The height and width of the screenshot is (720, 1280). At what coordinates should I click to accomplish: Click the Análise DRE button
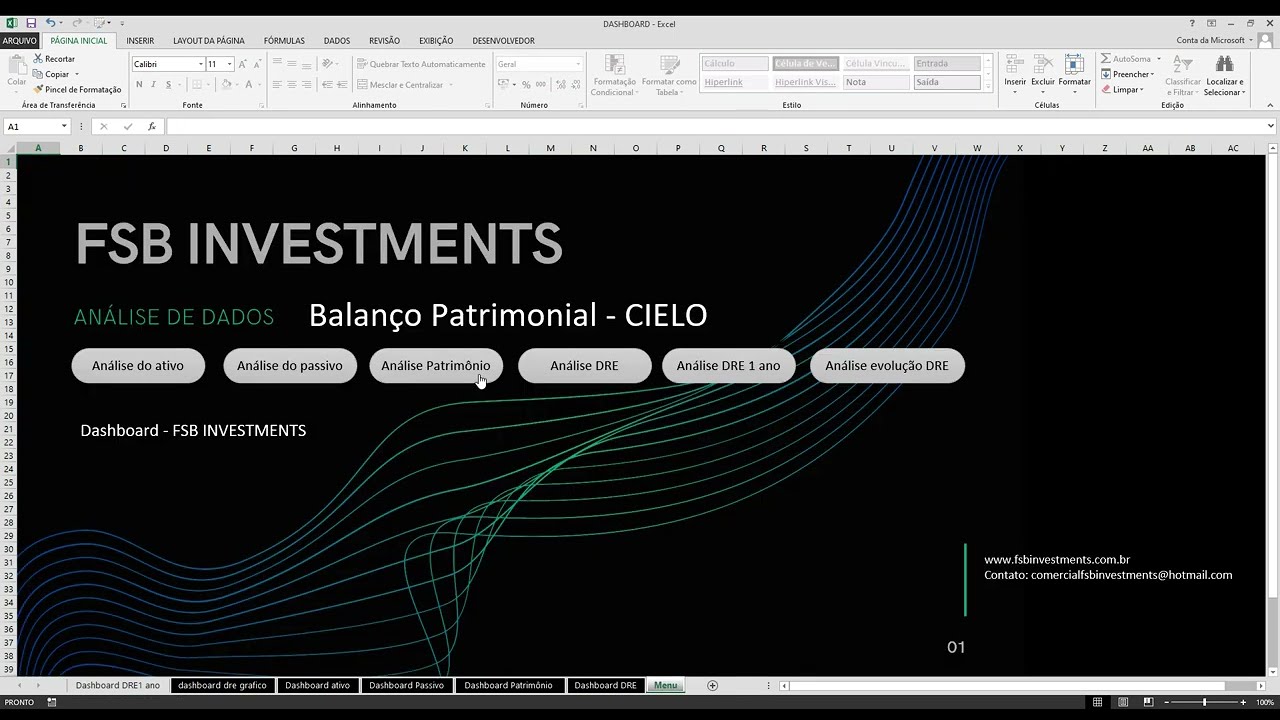coord(584,366)
